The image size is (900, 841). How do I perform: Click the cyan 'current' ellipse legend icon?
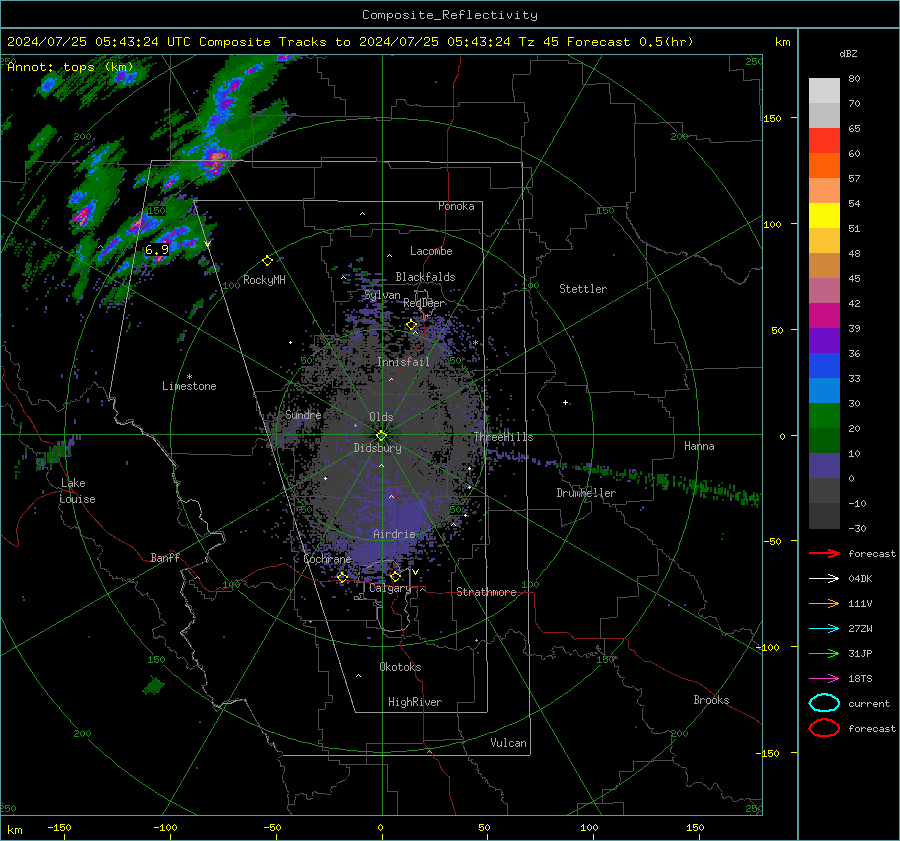[824, 703]
